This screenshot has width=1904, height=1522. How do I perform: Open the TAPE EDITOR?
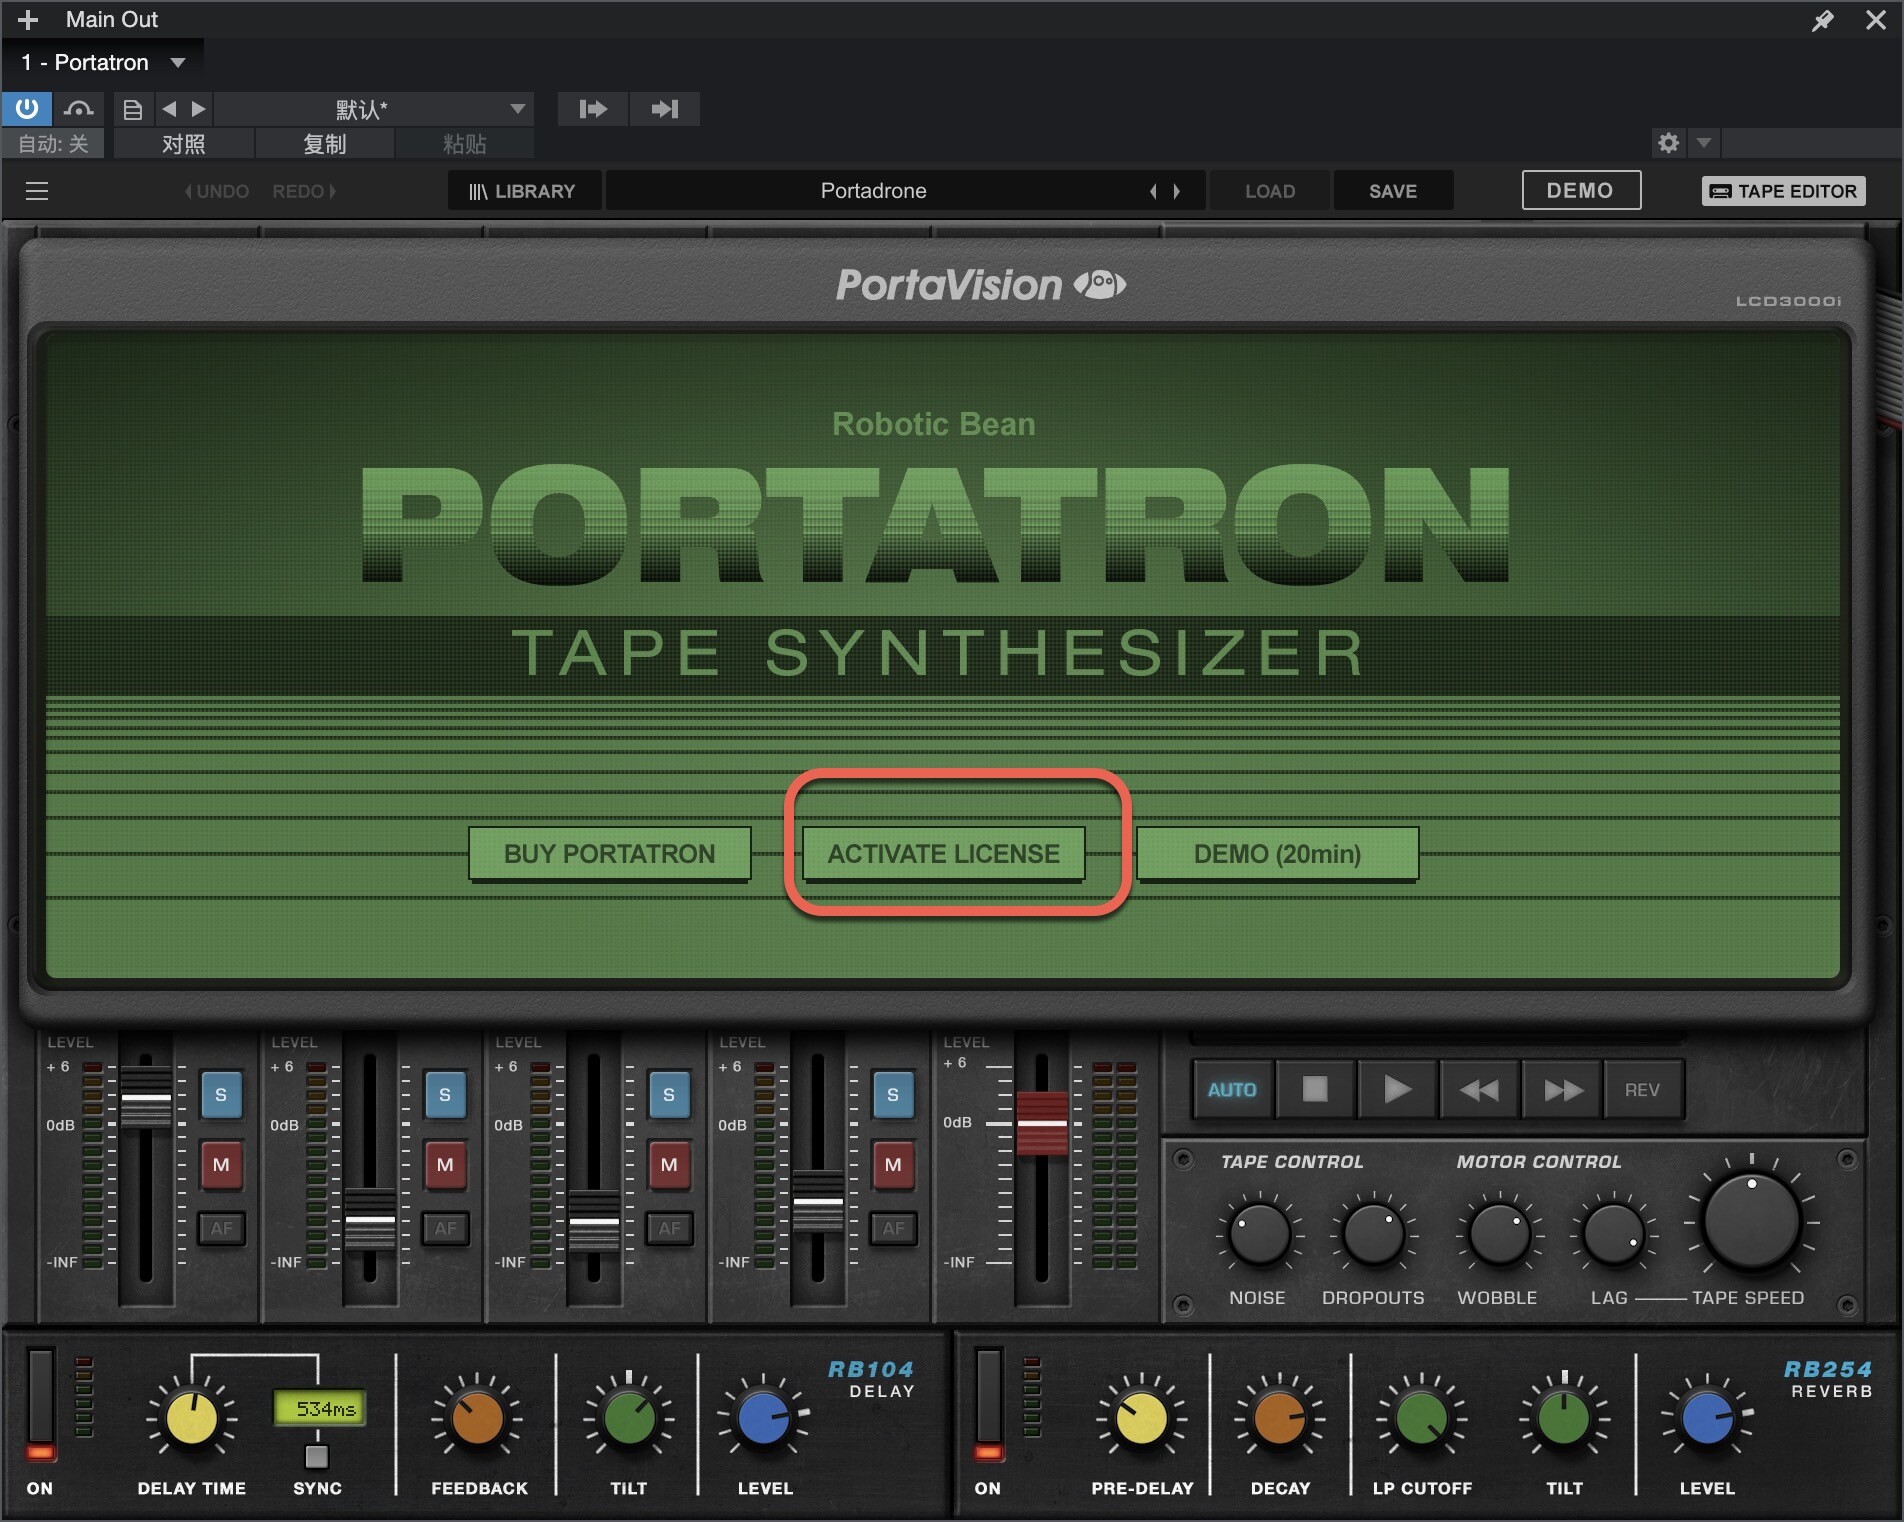pyautogui.click(x=1784, y=191)
